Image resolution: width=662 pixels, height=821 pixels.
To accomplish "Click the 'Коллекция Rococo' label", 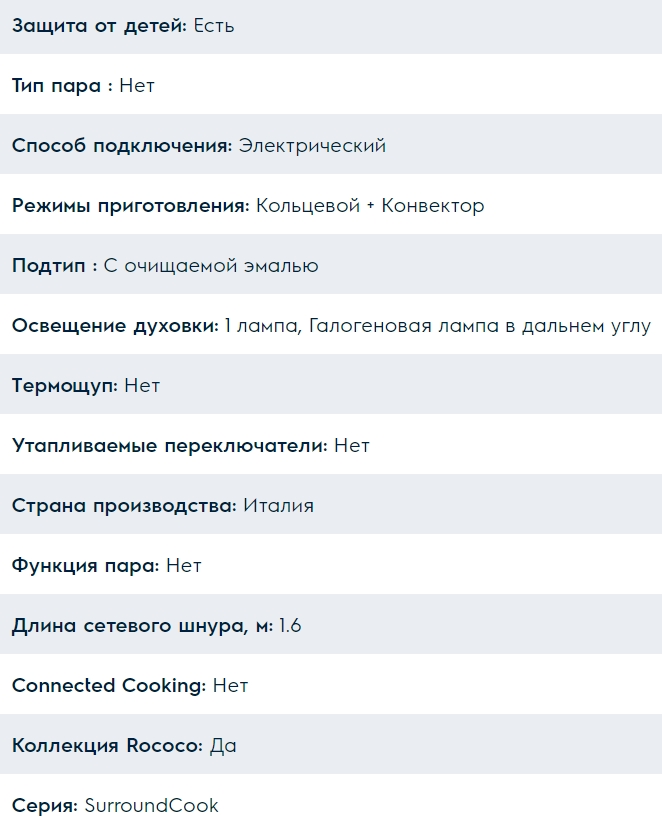I will (x=107, y=746).
